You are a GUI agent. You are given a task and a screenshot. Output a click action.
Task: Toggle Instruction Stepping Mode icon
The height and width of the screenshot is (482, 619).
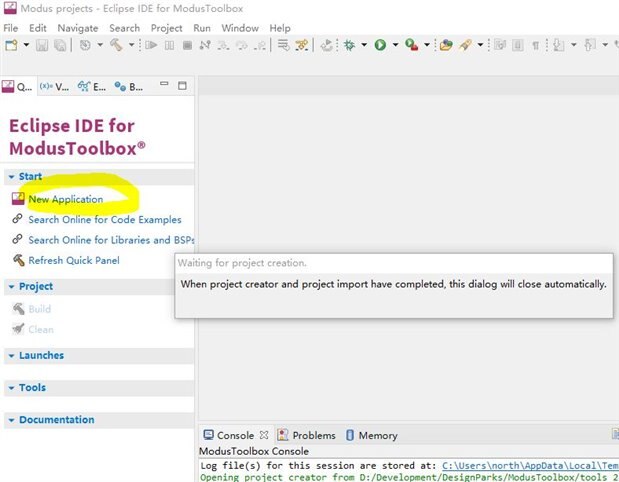coord(302,45)
